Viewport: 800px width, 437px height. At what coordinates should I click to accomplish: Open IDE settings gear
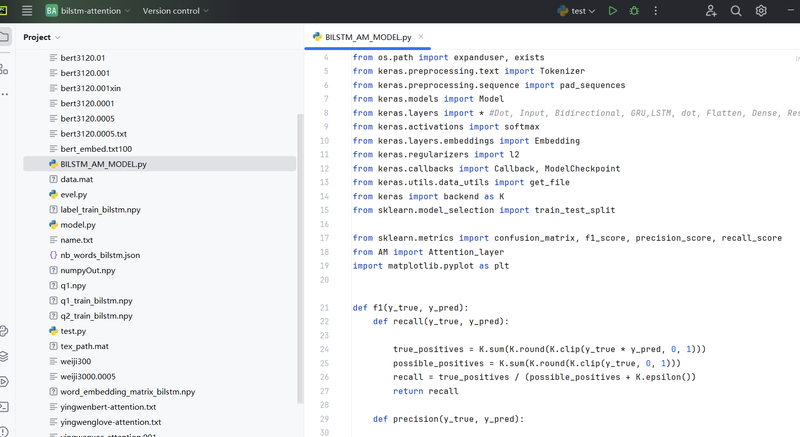pos(761,11)
